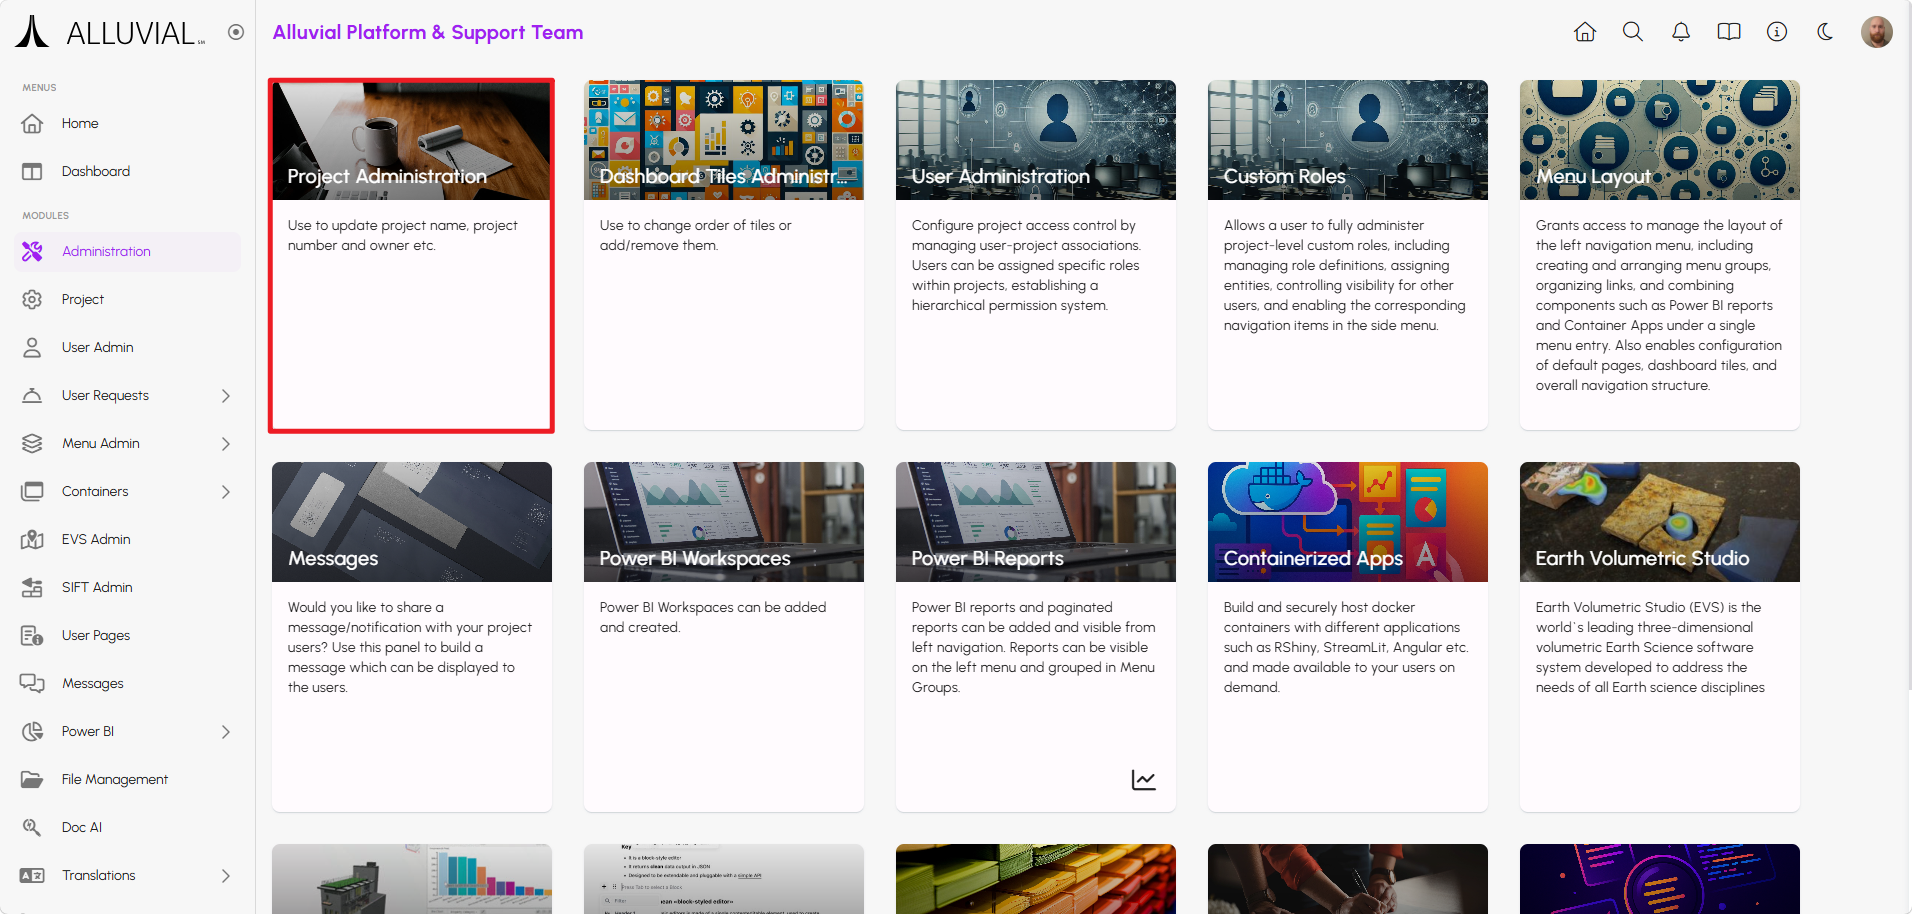Toggle the sidebar pin radio icon
The image size is (1912, 914).
tap(236, 32)
